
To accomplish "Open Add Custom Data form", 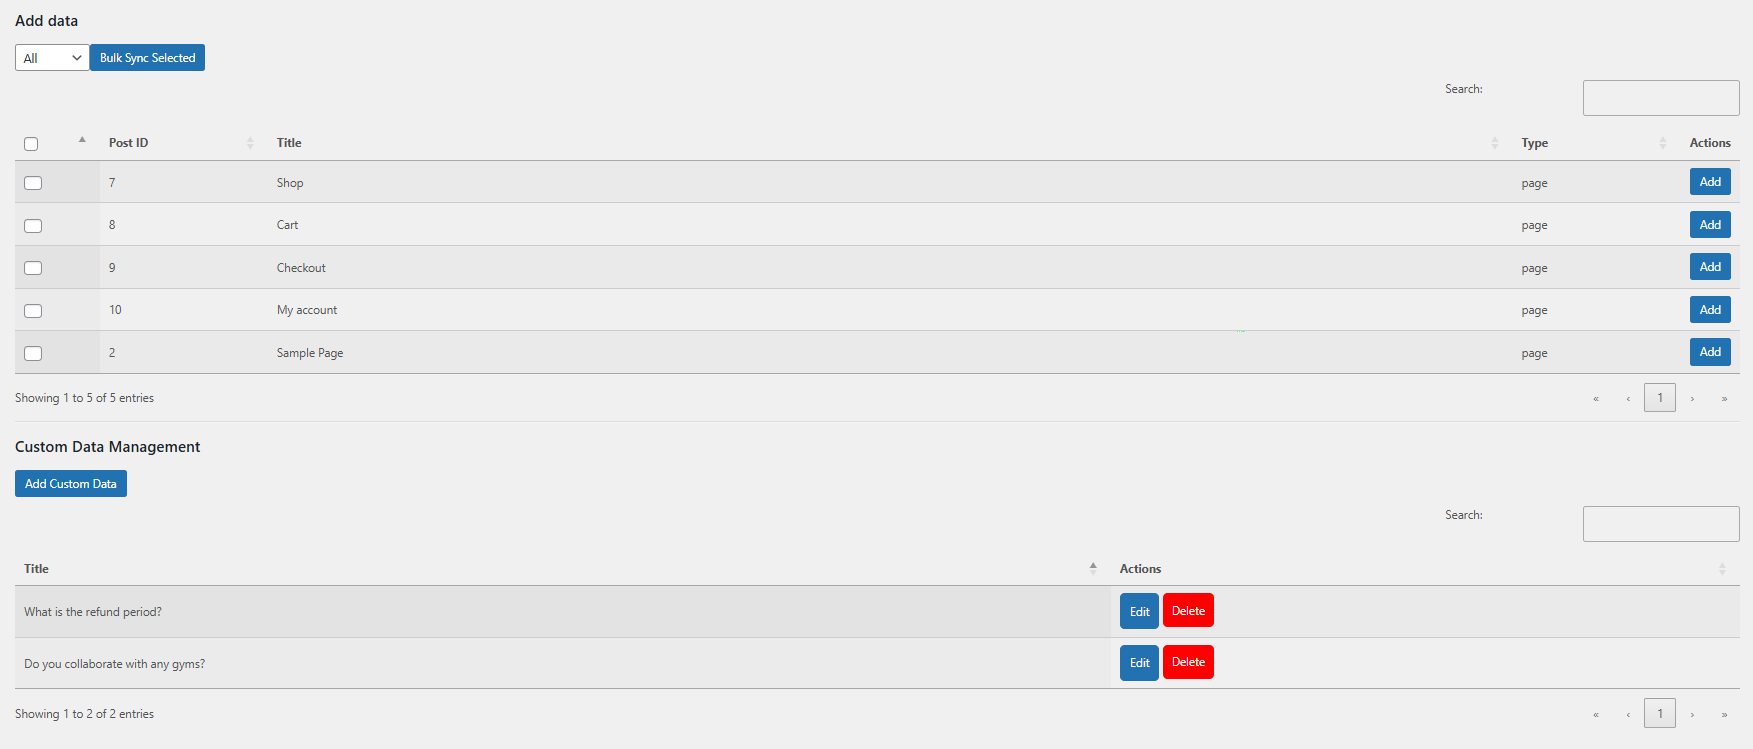I will coord(71,484).
